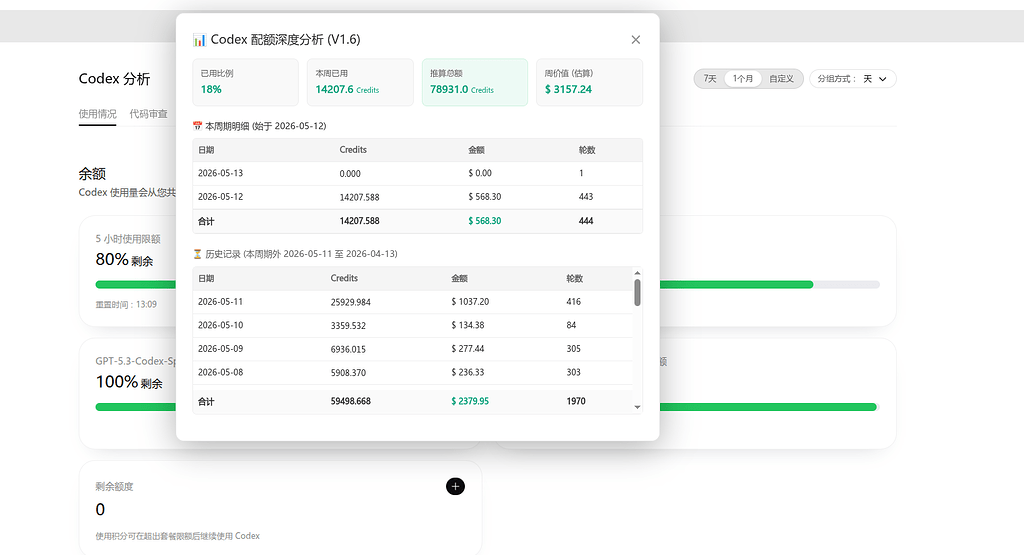Click the 1970 total rounds value

576,401
